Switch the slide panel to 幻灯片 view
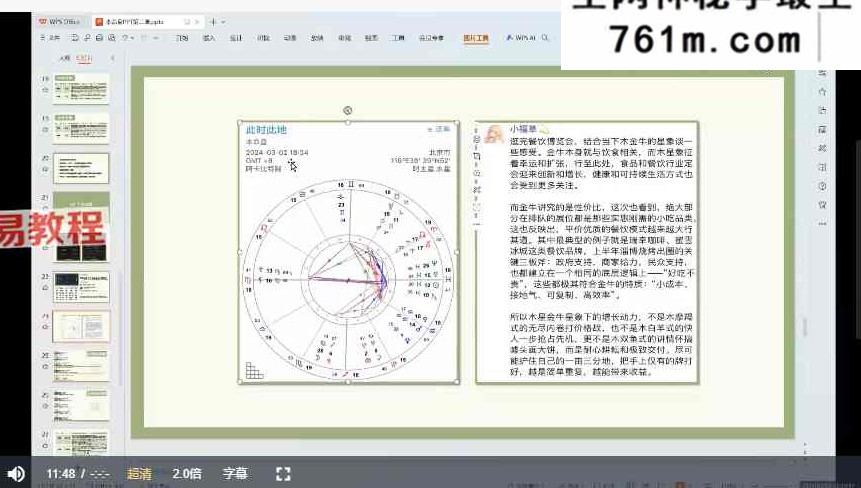 [x=84, y=58]
